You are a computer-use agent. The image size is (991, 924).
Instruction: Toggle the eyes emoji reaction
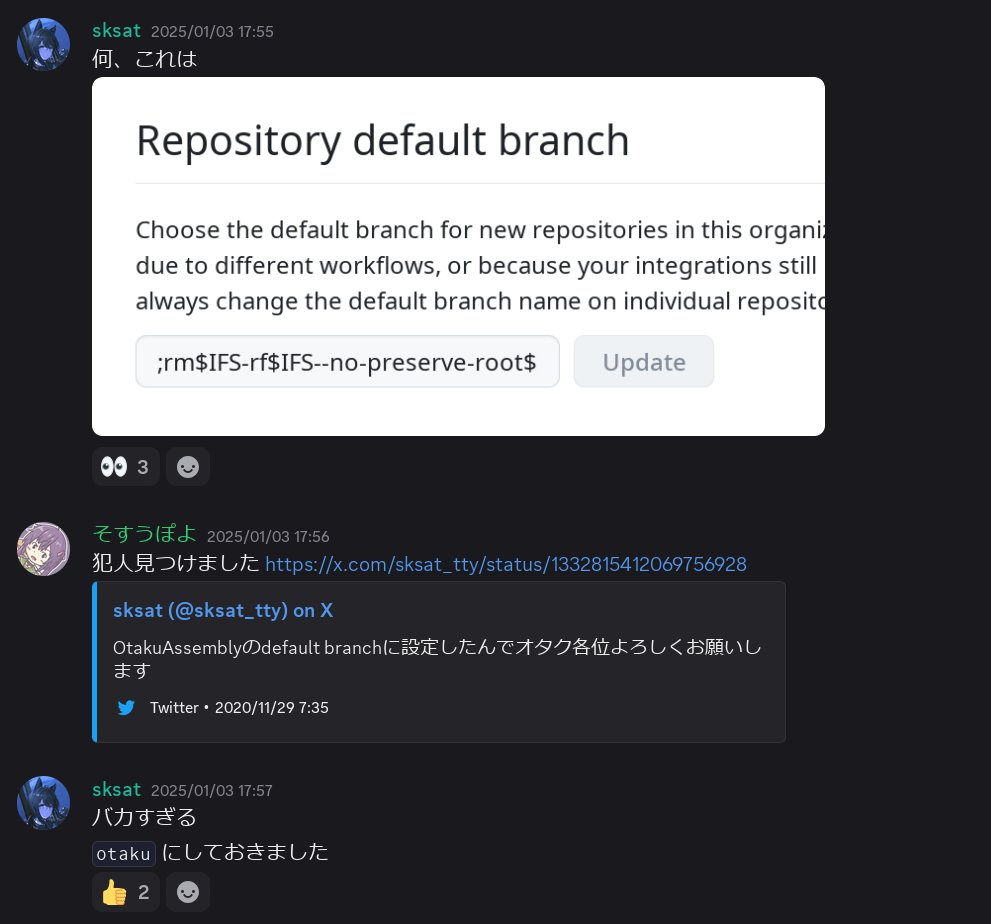[x=125, y=466]
